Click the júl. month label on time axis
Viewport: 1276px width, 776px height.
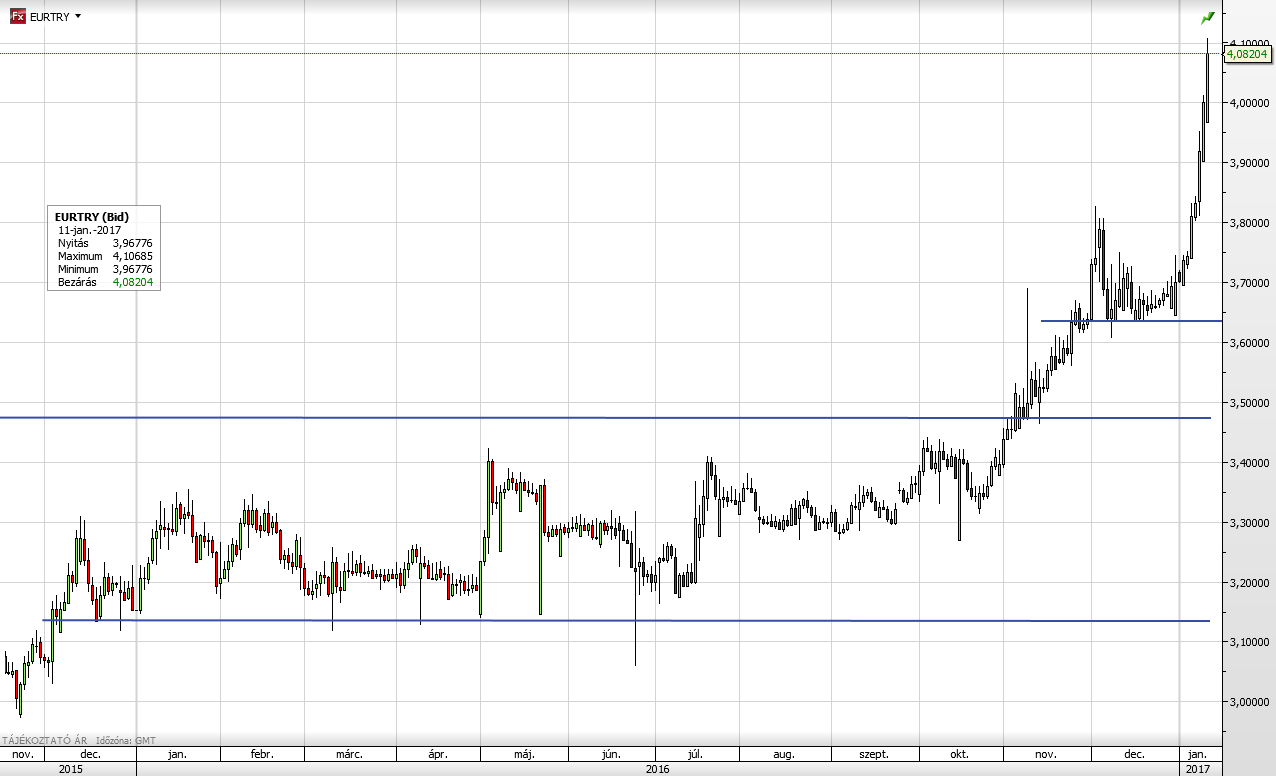pyautogui.click(x=698, y=754)
